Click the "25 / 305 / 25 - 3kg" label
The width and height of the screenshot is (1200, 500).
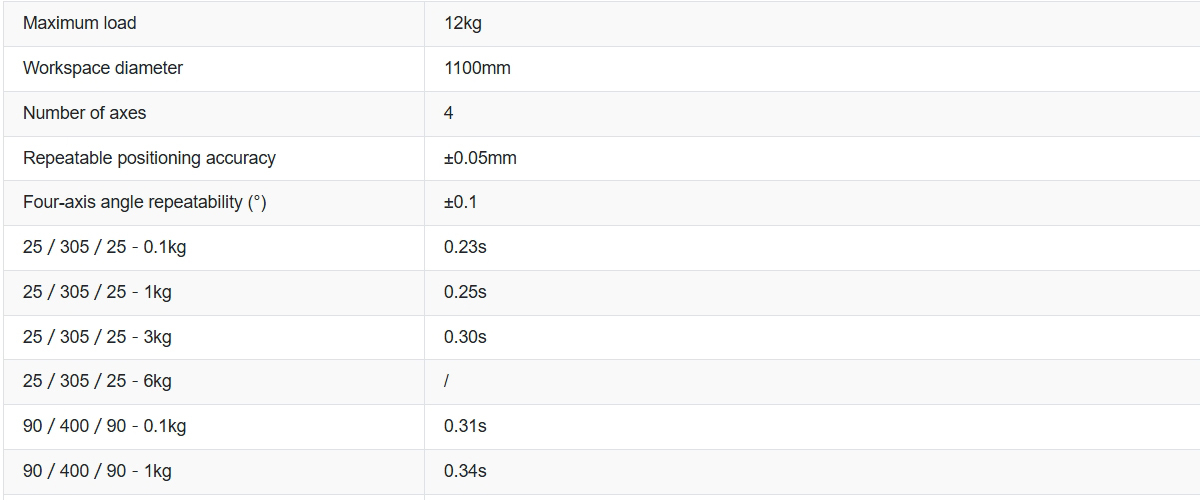pos(98,337)
